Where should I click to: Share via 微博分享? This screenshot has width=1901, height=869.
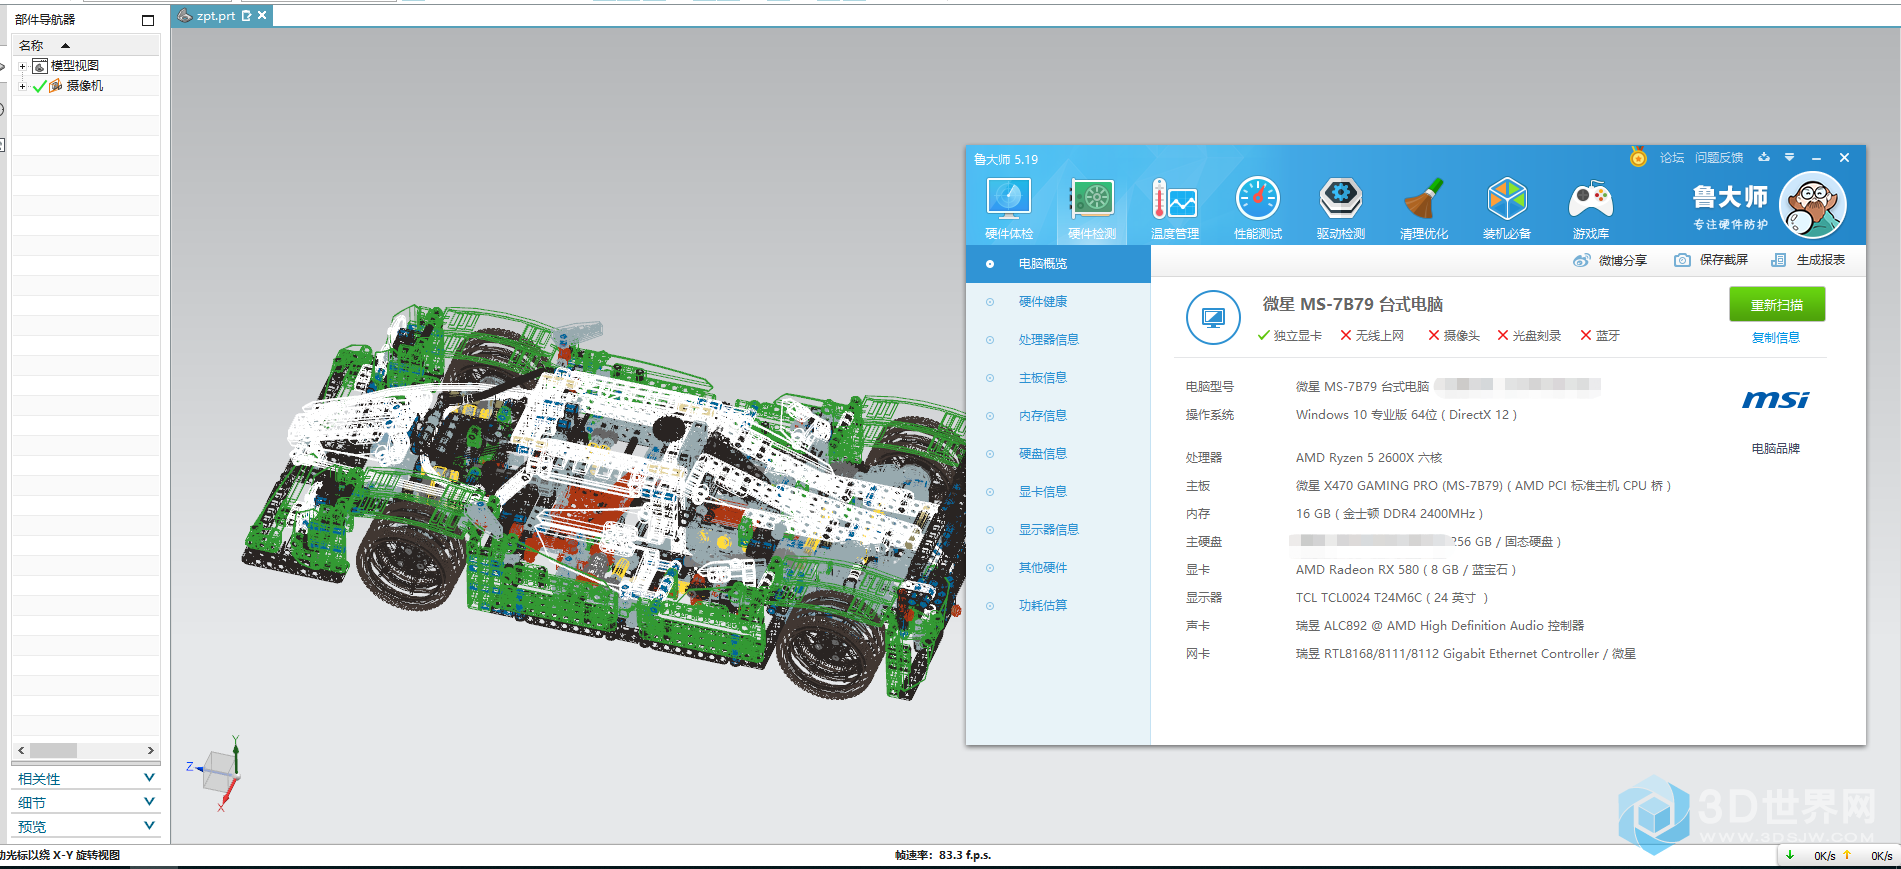tap(1610, 260)
